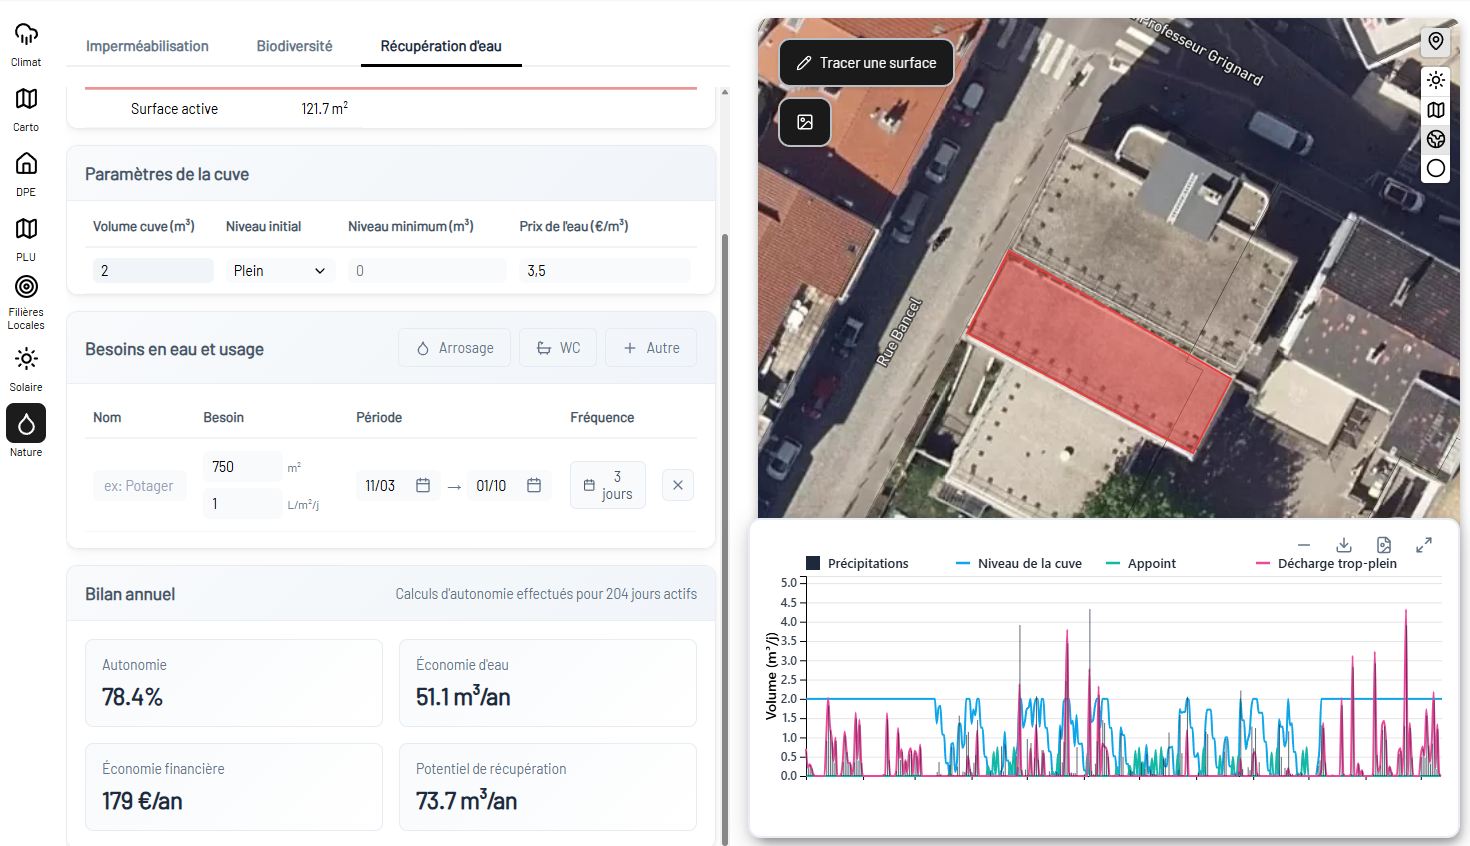The height and width of the screenshot is (846, 1470).
Task: Open the Solaire sun section
Action: pos(26,369)
